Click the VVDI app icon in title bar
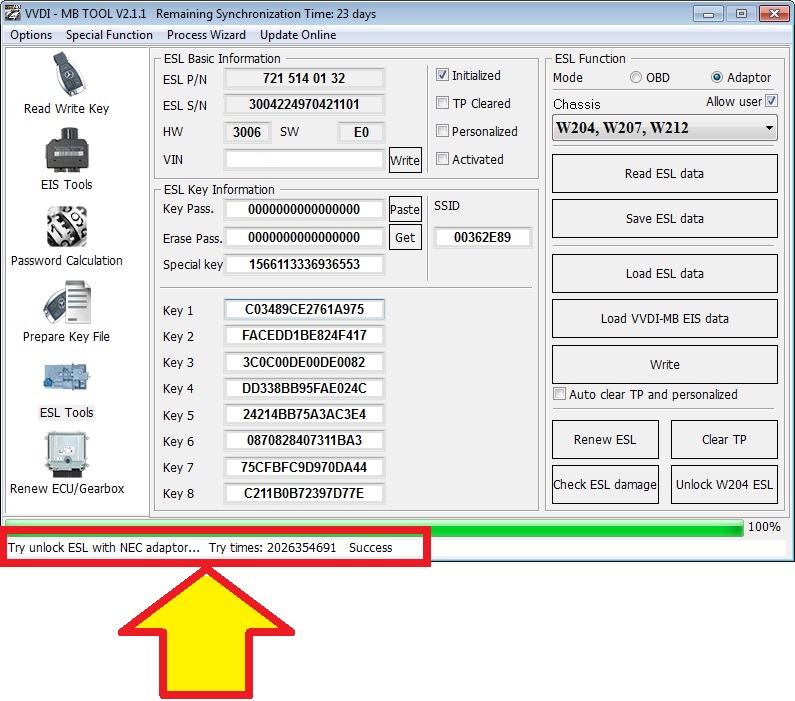Screen dimensions: 795x701 (x=12, y=13)
